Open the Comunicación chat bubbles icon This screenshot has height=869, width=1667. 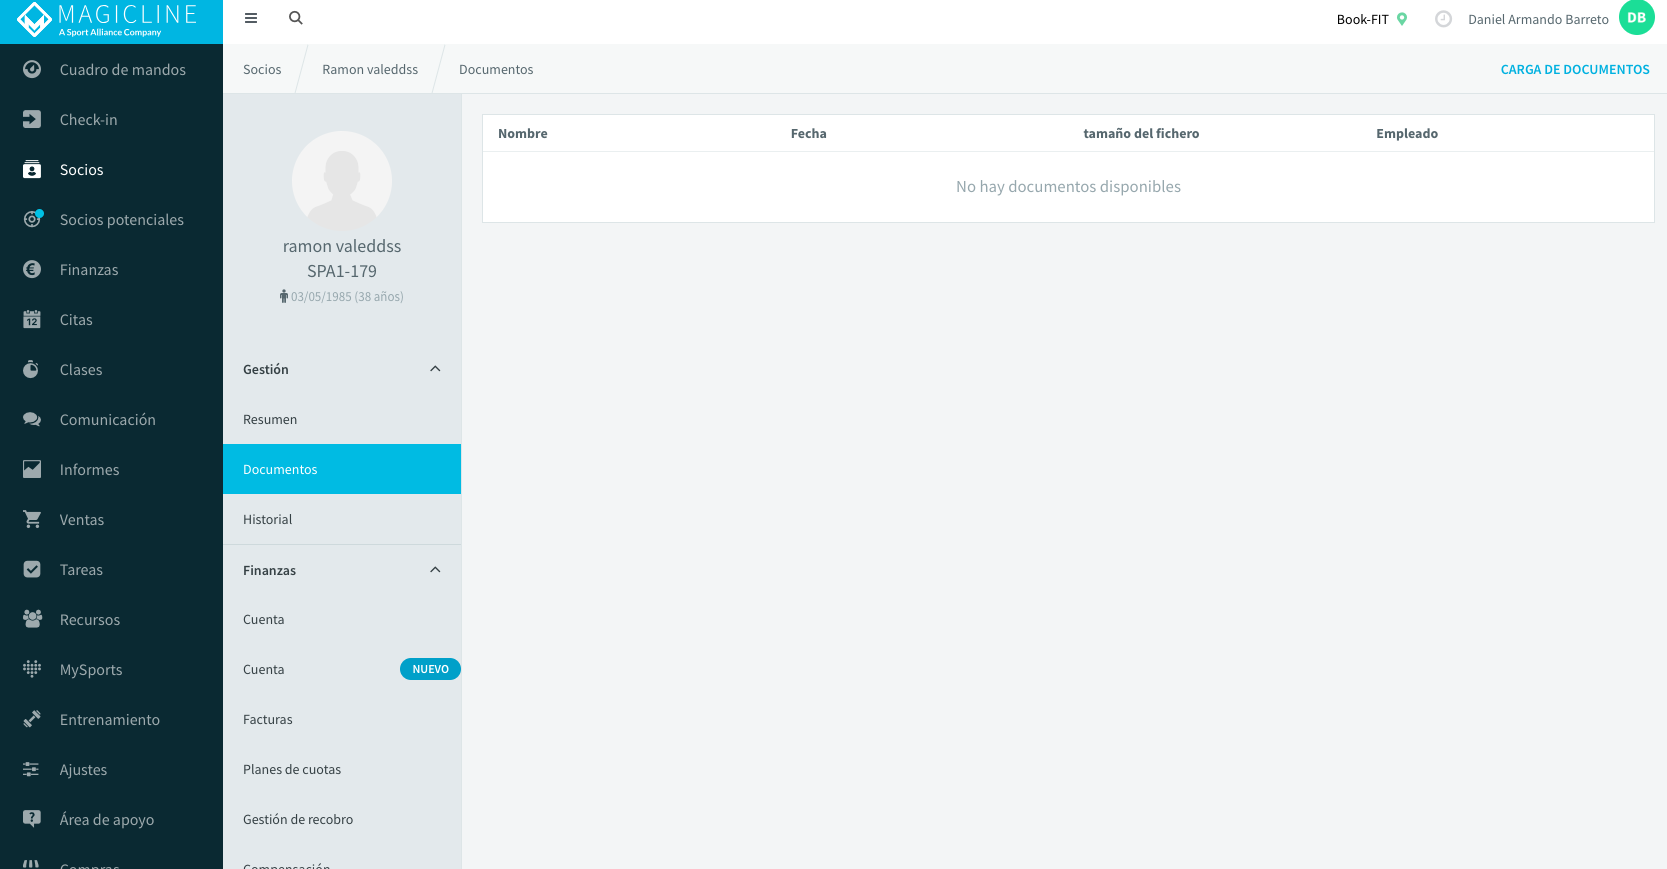click(32, 419)
